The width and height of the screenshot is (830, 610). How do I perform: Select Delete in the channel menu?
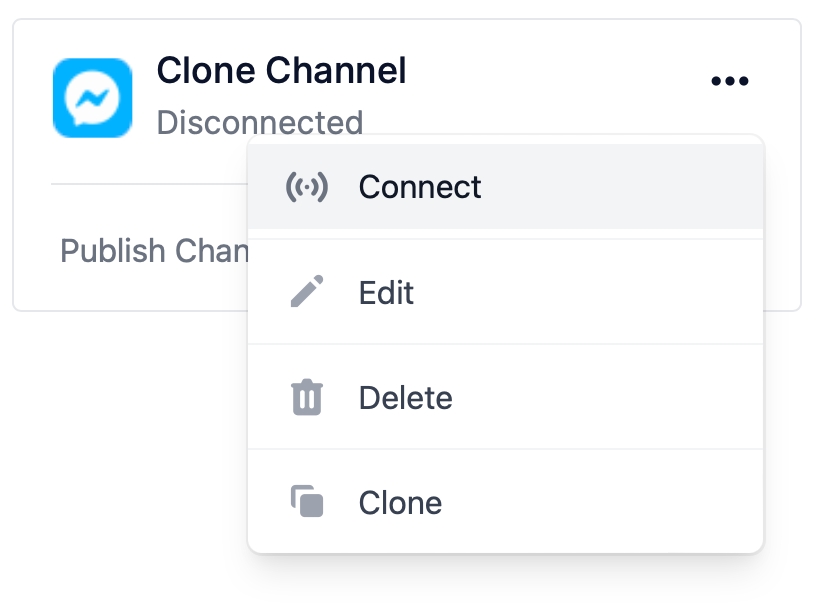(506, 397)
